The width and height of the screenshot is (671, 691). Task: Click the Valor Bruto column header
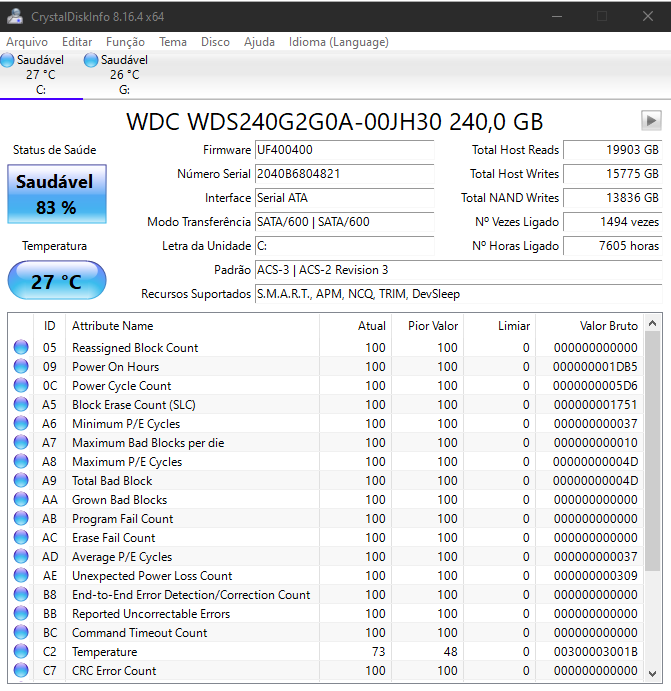[589, 326]
